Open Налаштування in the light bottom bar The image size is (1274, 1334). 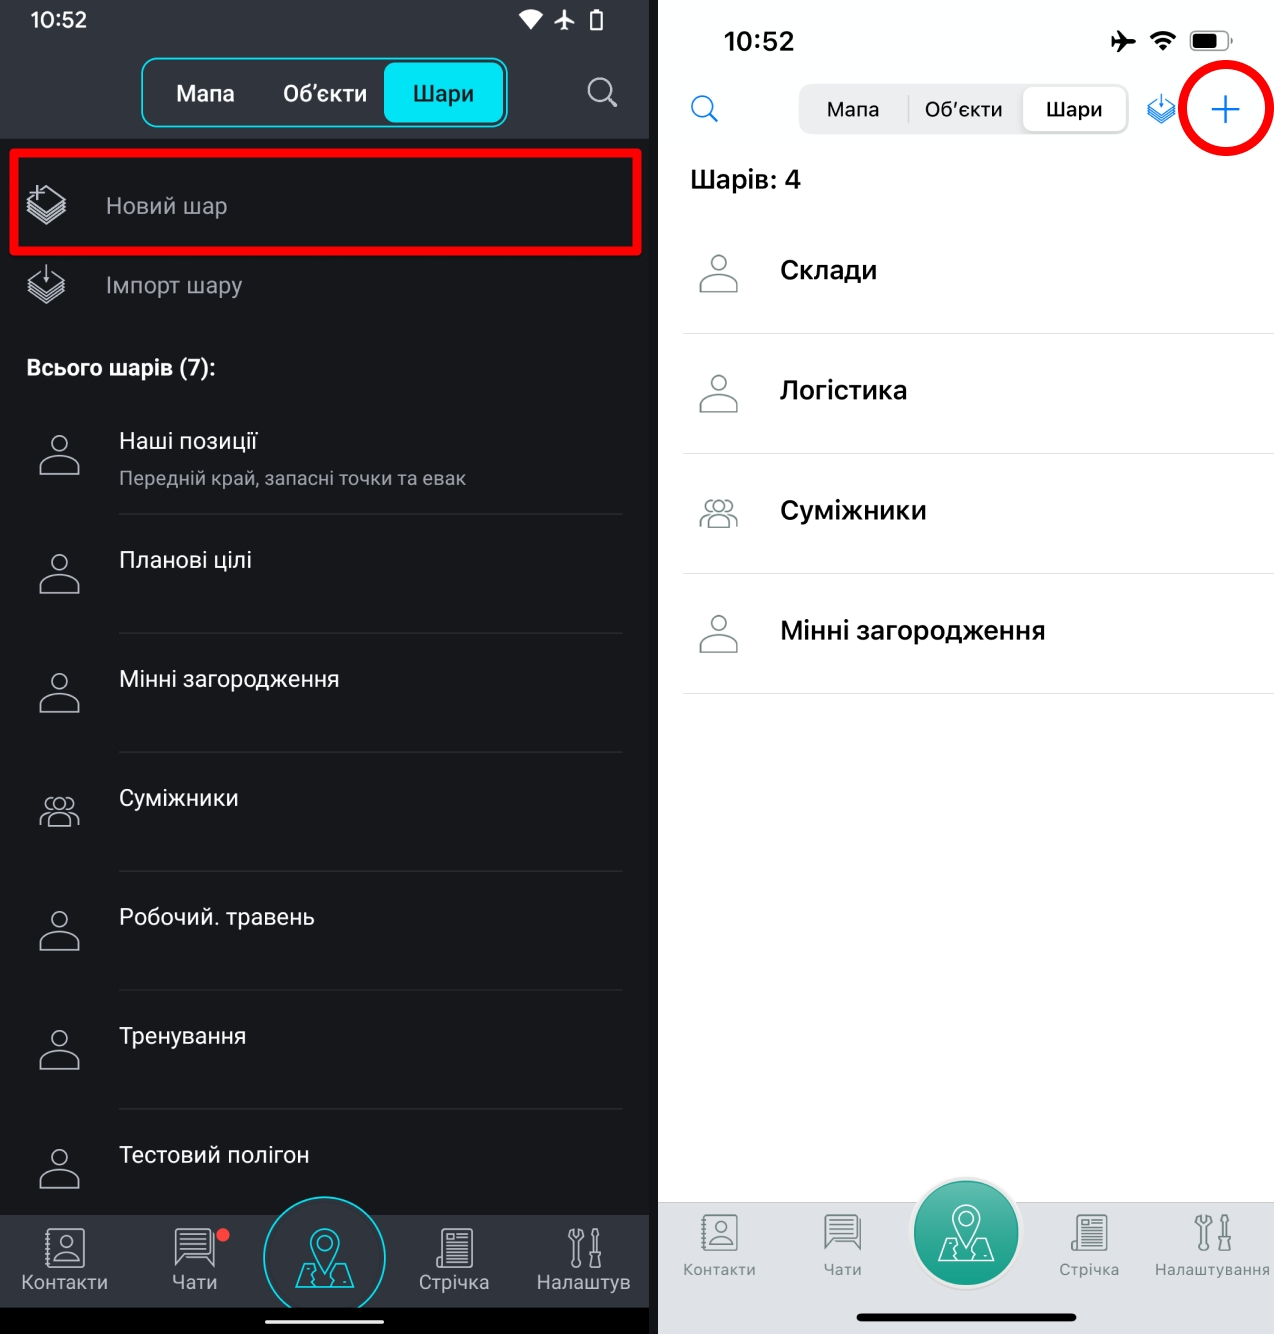tap(1212, 1245)
